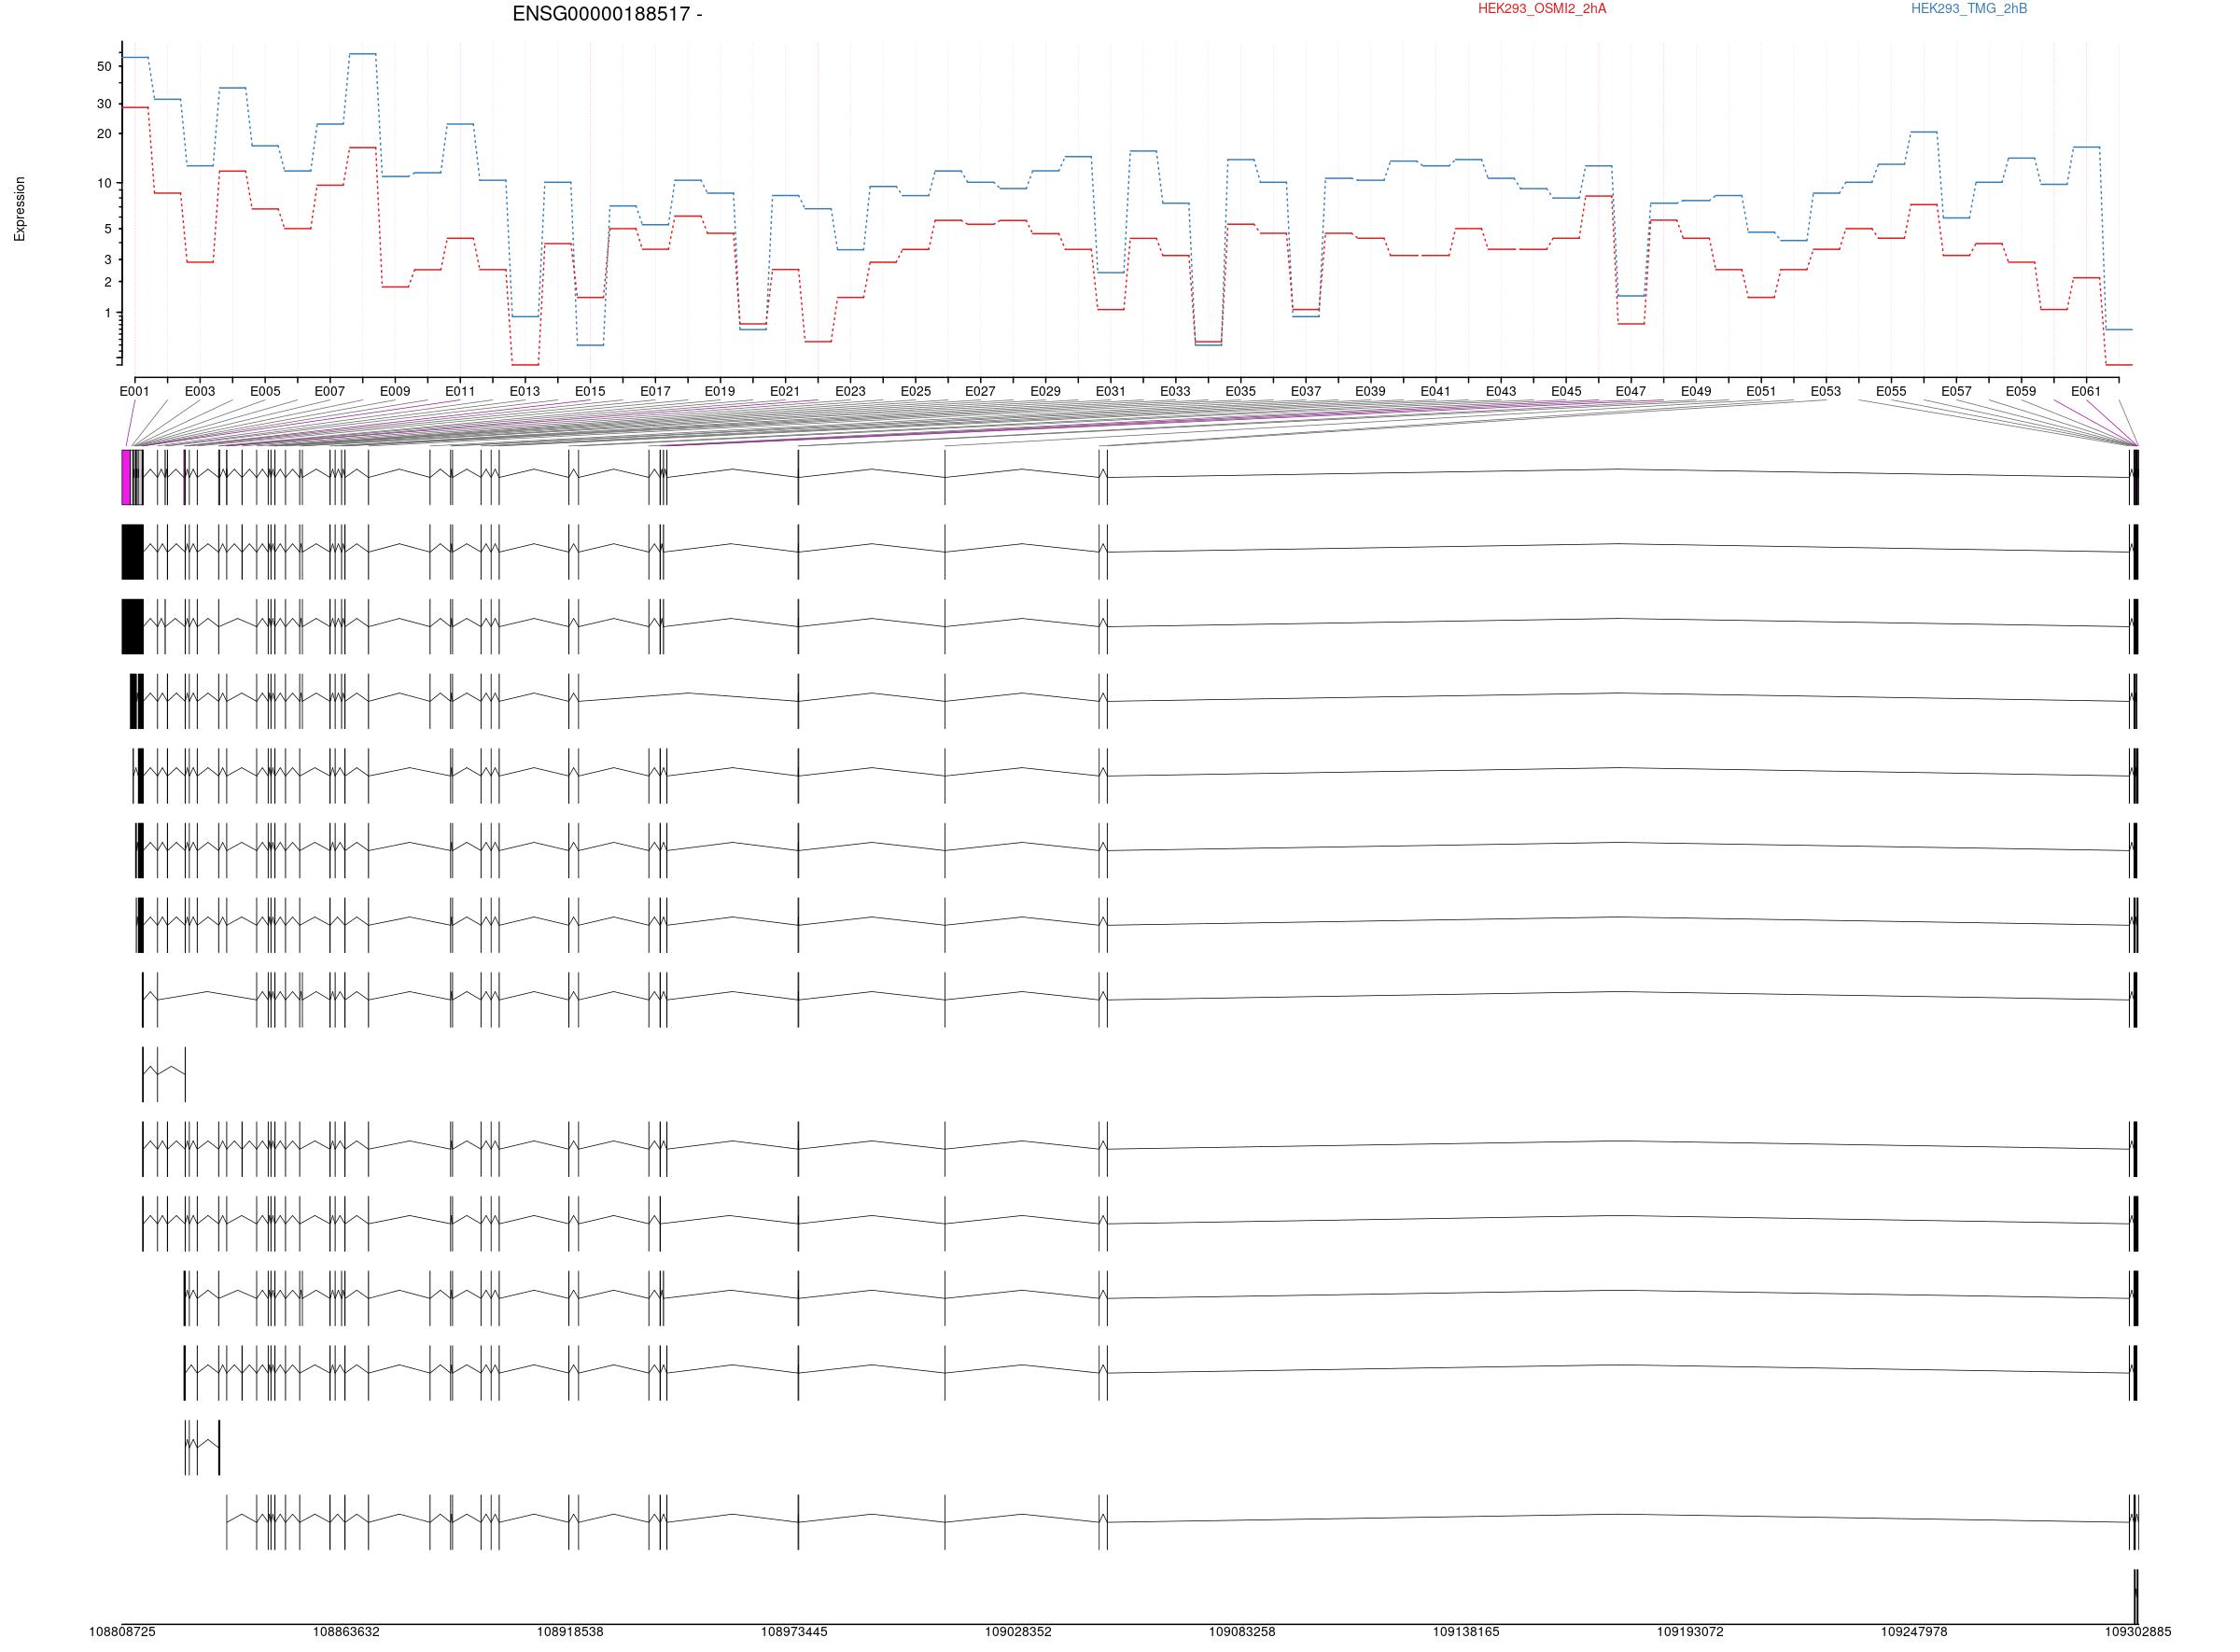Click exon label E033
Viewport: 2240px width, 1652px height.
pyautogui.click(x=1176, y=392)
